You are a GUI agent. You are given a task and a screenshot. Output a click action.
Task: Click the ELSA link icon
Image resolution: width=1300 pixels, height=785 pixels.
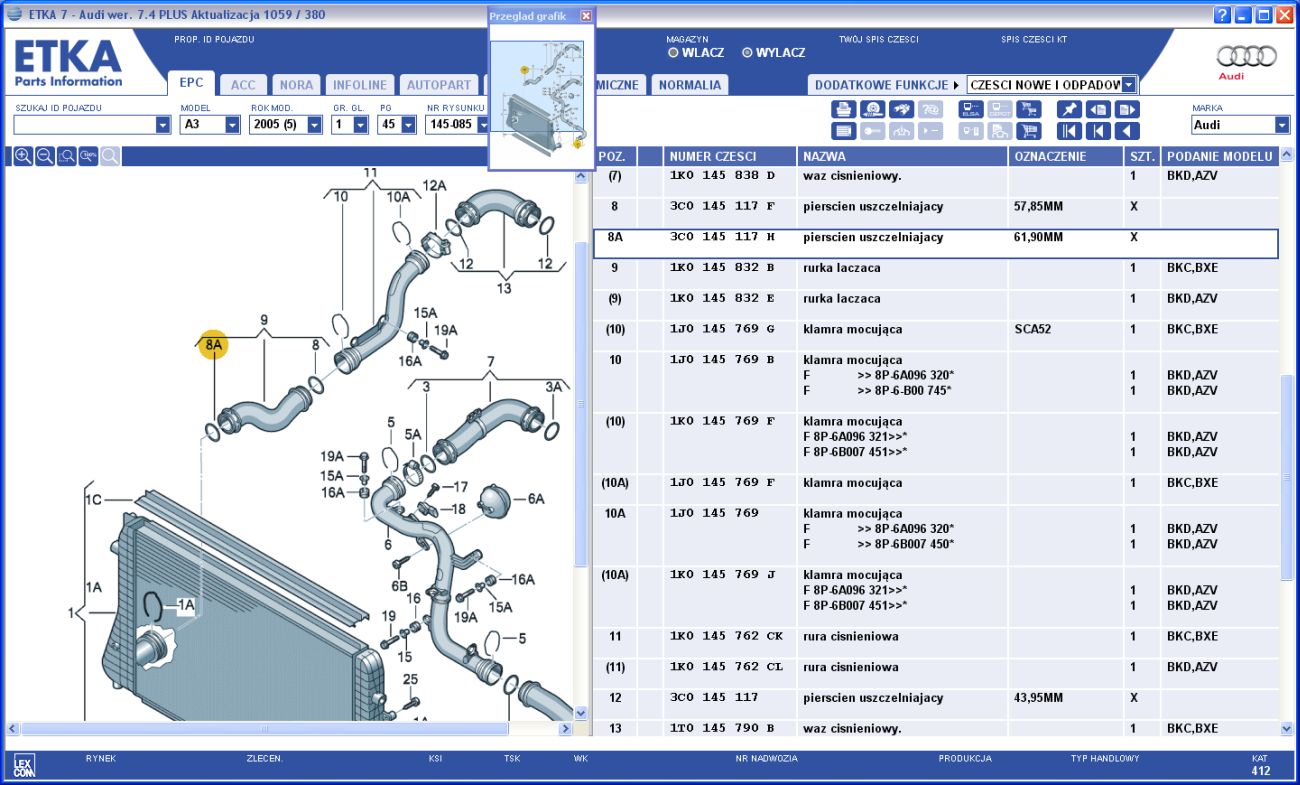pyautogui.click(x=971, y=109)
